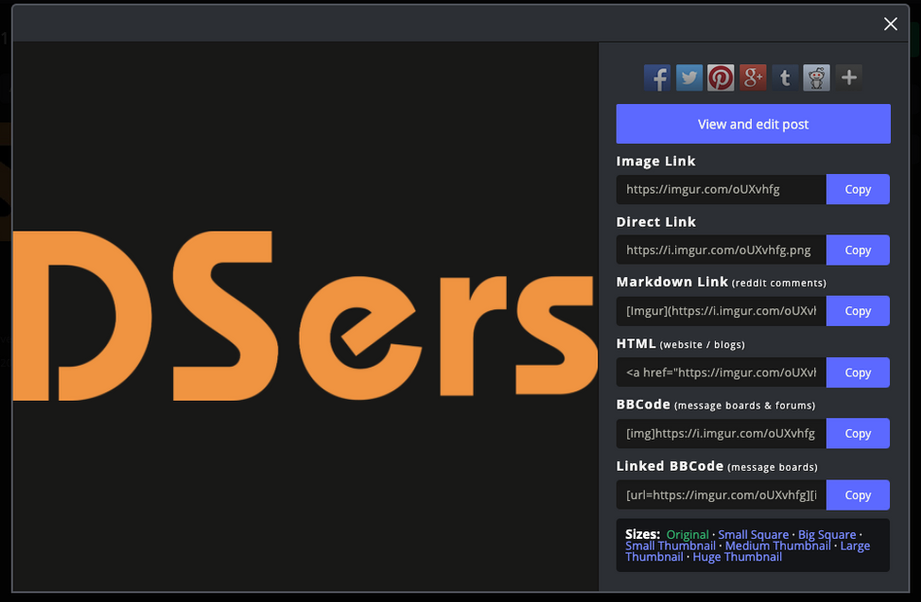
Task: Open Huge Thumbnail size link
Action: [x=737, y=557]
